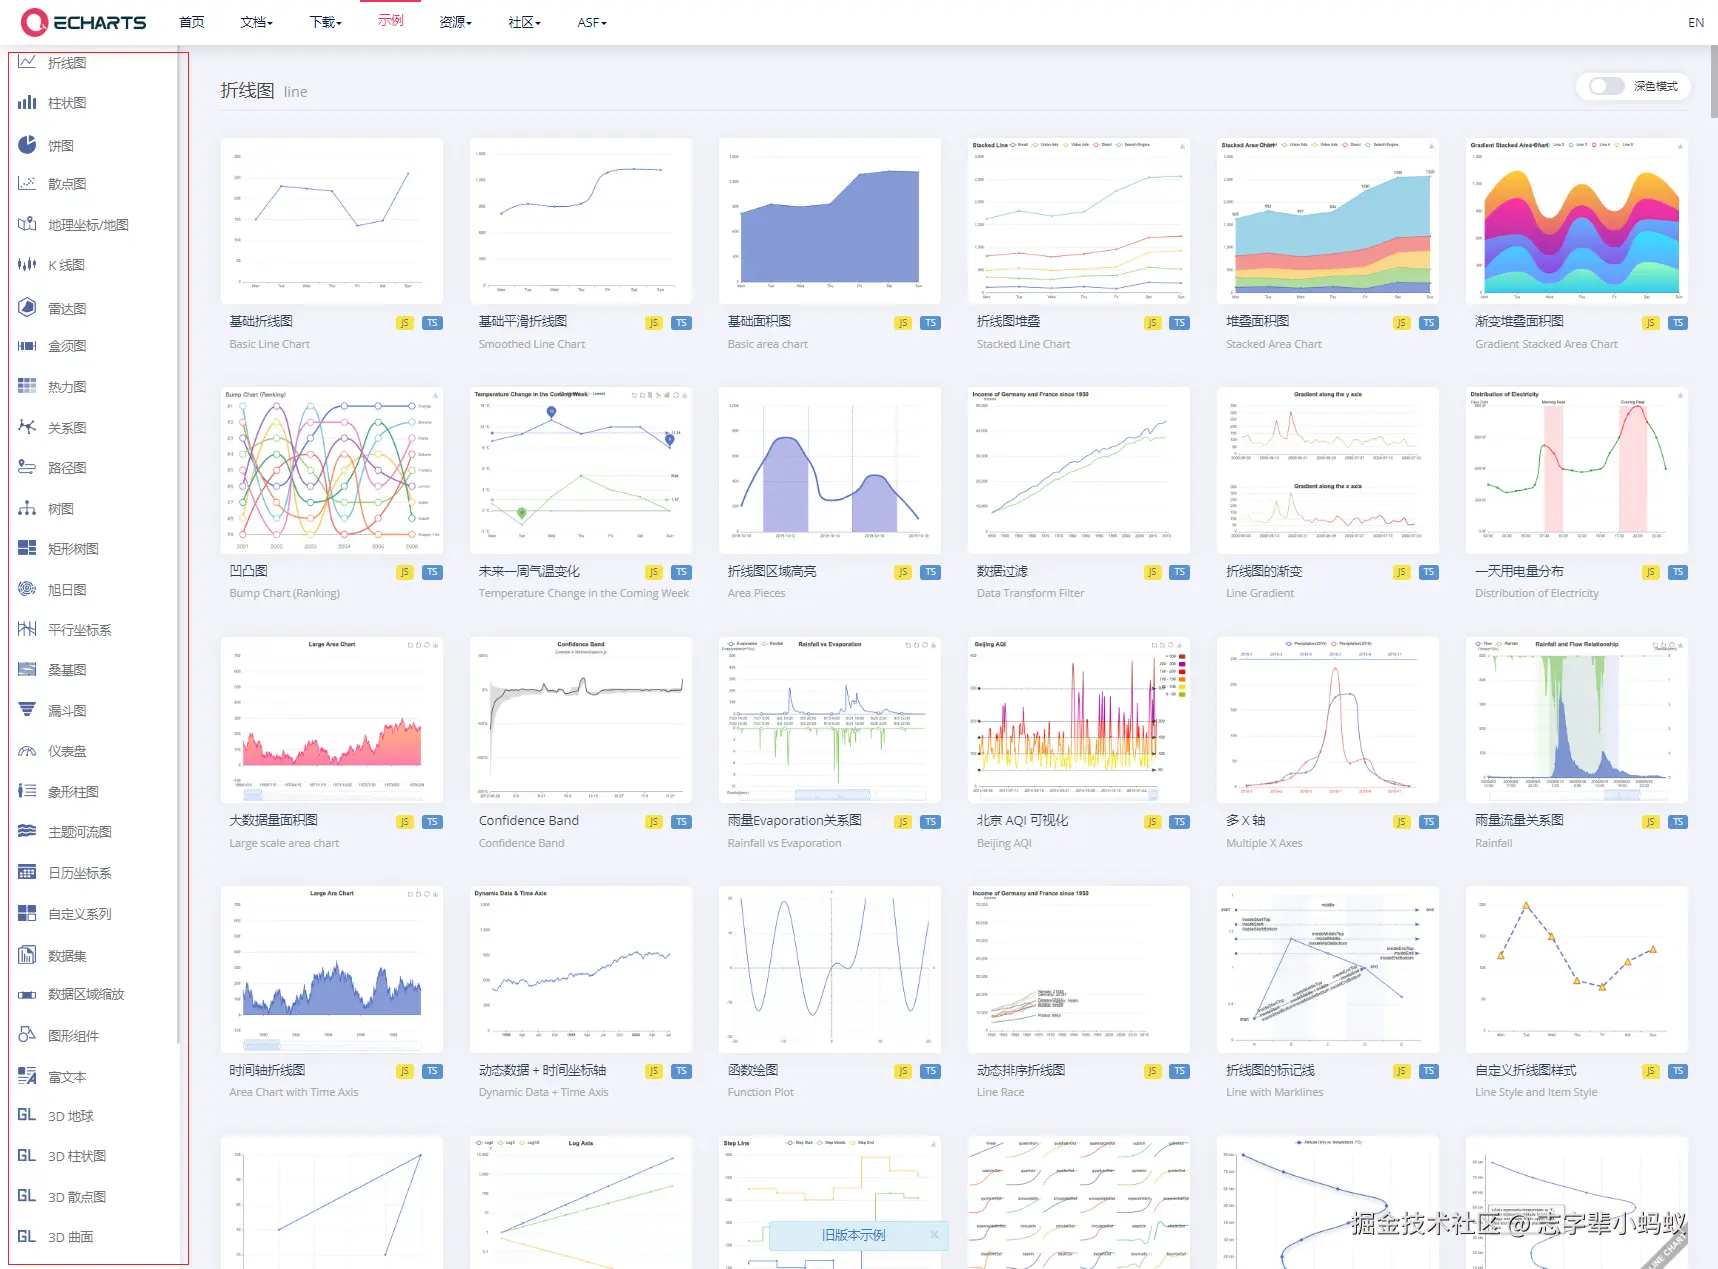Expand the 社区 dropdown menu
Image resolution: width=1718 pixels, height=1269 pixels.
pyautogui.click(x=524, y=22)
